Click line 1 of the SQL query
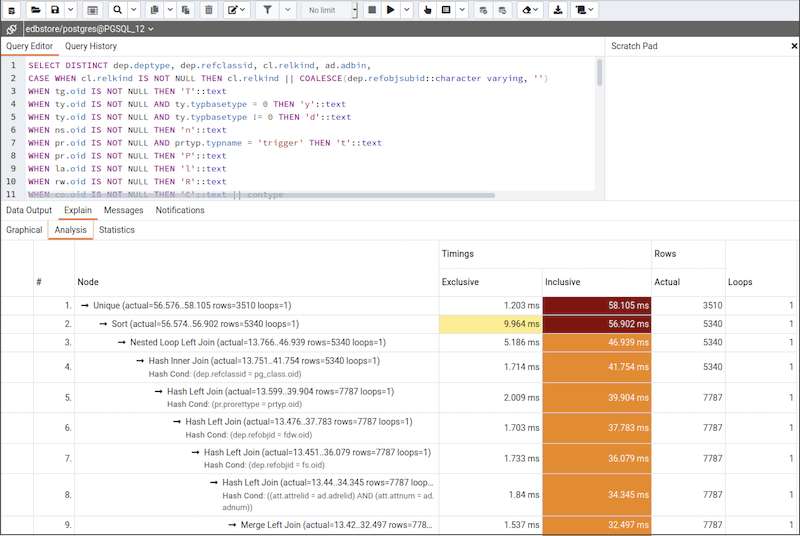 pos(199,65)
